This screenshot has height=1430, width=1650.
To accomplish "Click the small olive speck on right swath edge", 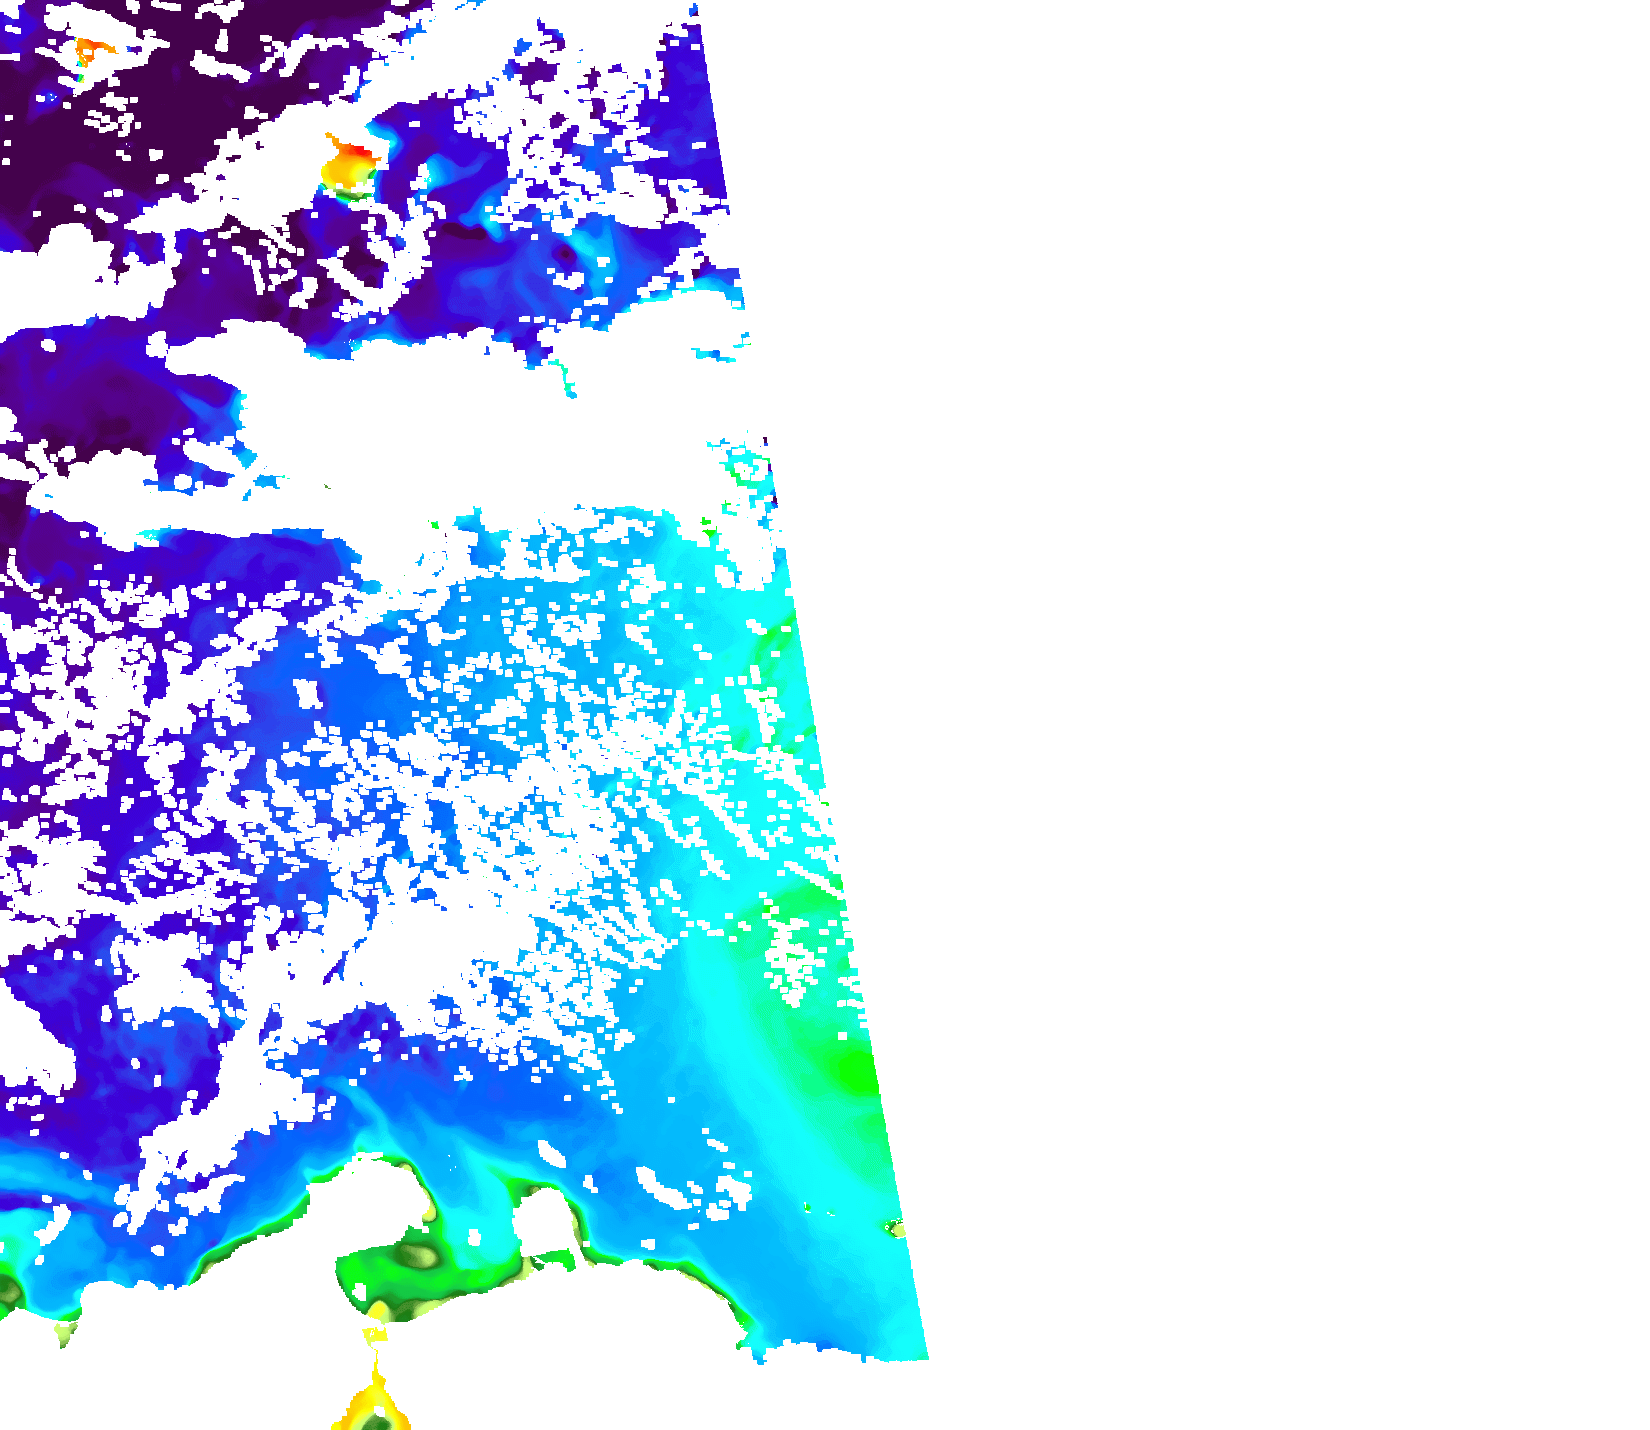I will point(893,1228).
